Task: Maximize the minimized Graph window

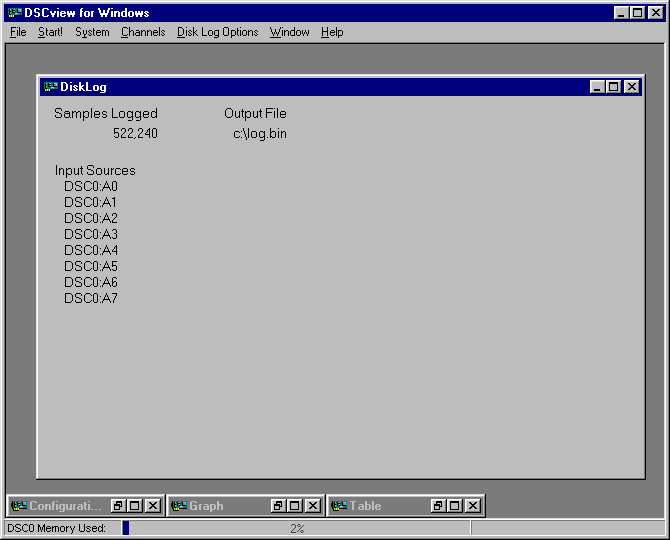Action: tap(294, 506)
